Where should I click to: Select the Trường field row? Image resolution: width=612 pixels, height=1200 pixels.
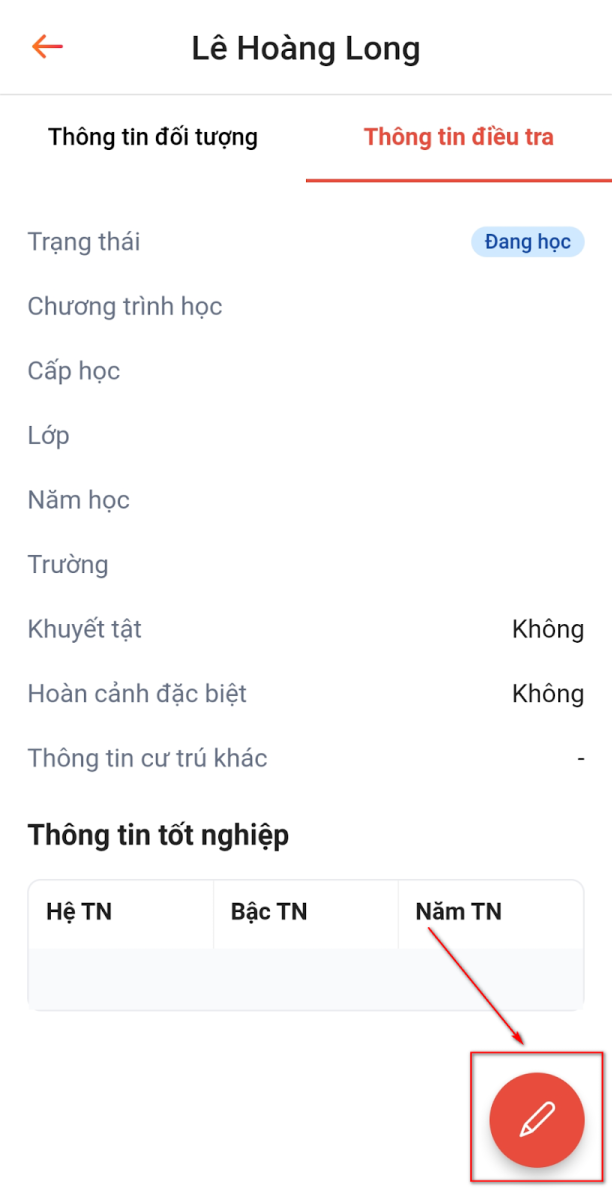click(x=68, y=565)
